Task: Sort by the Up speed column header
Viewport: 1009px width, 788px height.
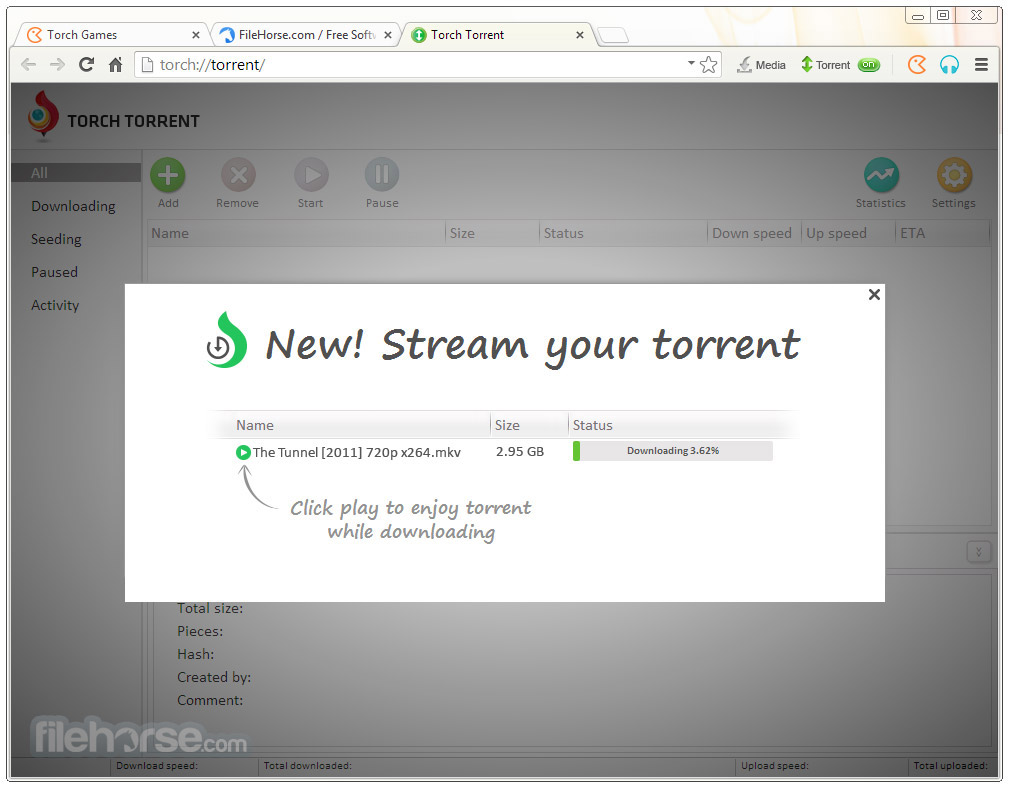Action: 848,234
